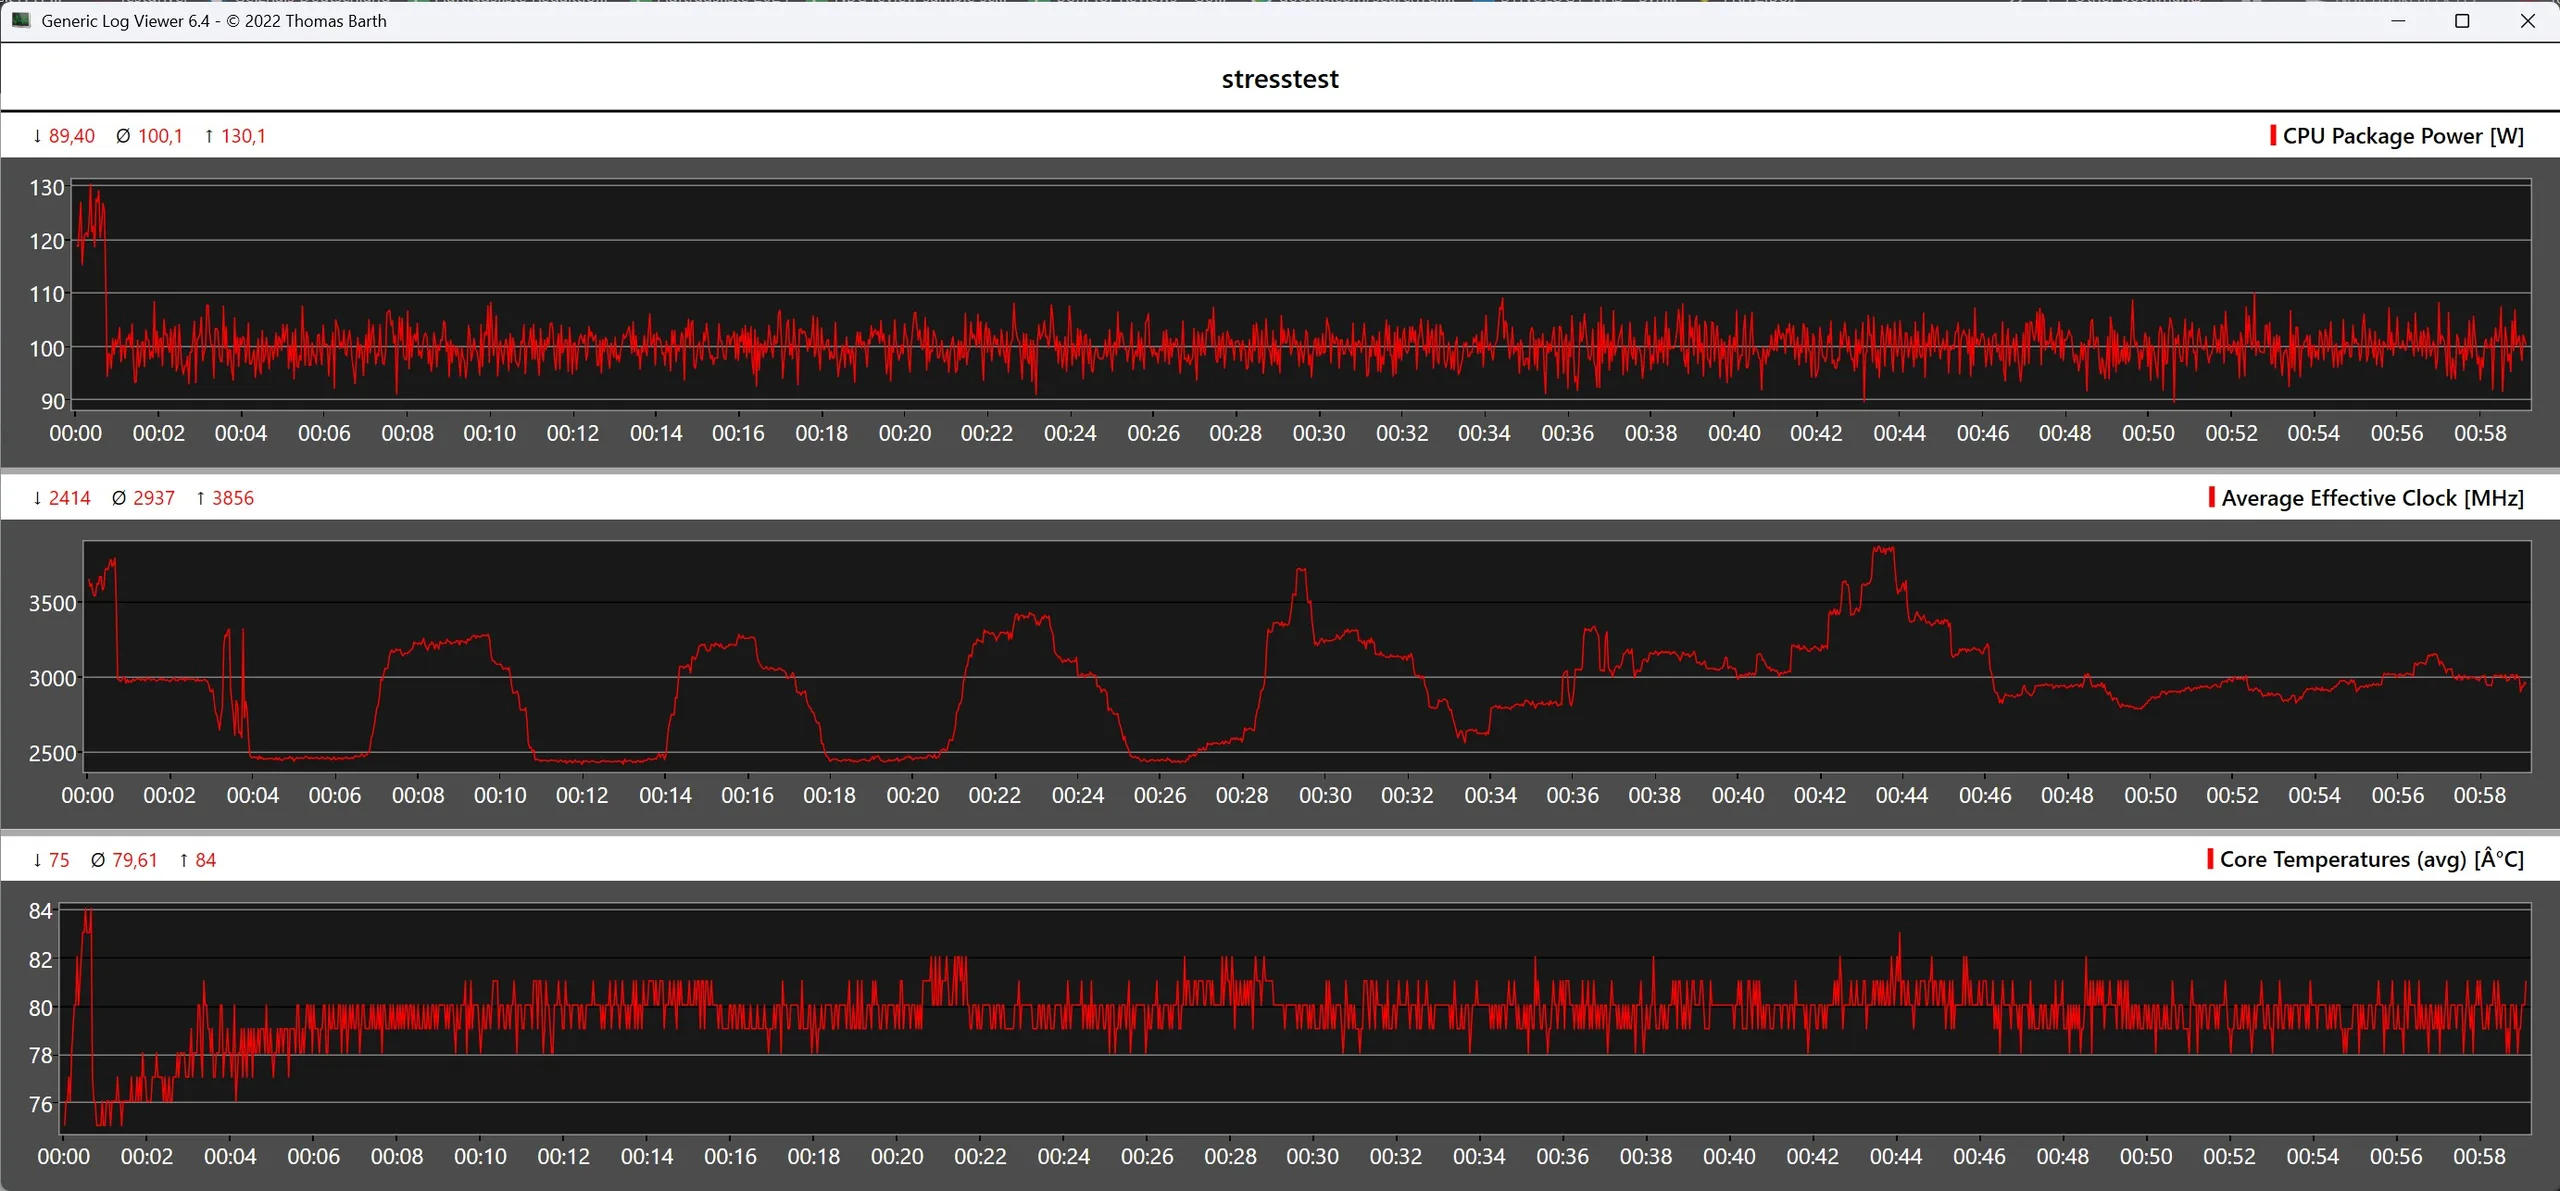Click the CPU Package Power [W] label
Image resolution: width=2560 pixels, height=1191 pixels.
2403,136
